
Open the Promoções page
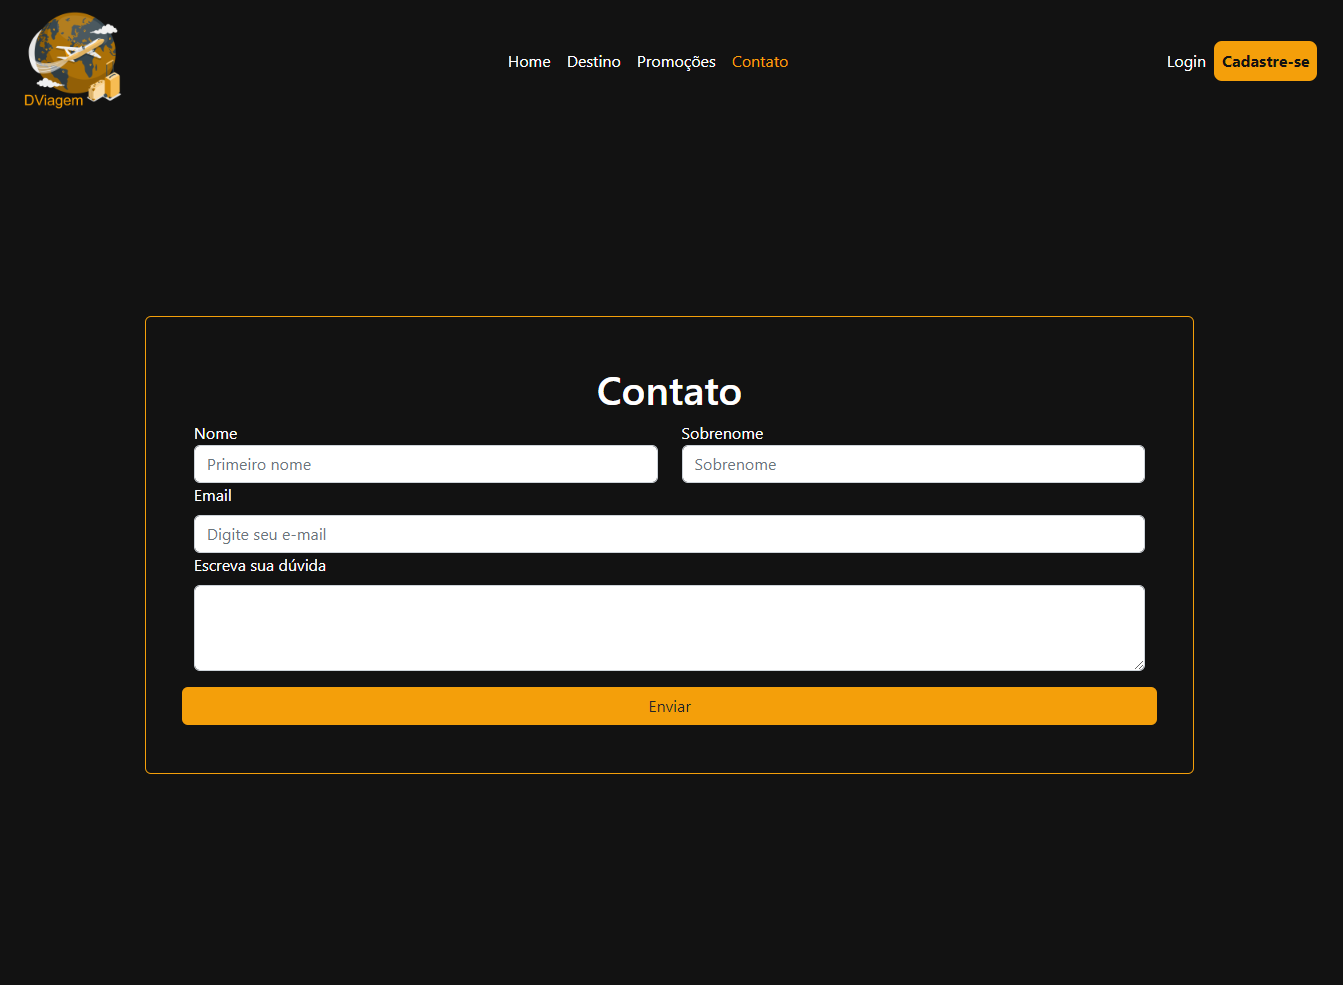click(676, 61)
